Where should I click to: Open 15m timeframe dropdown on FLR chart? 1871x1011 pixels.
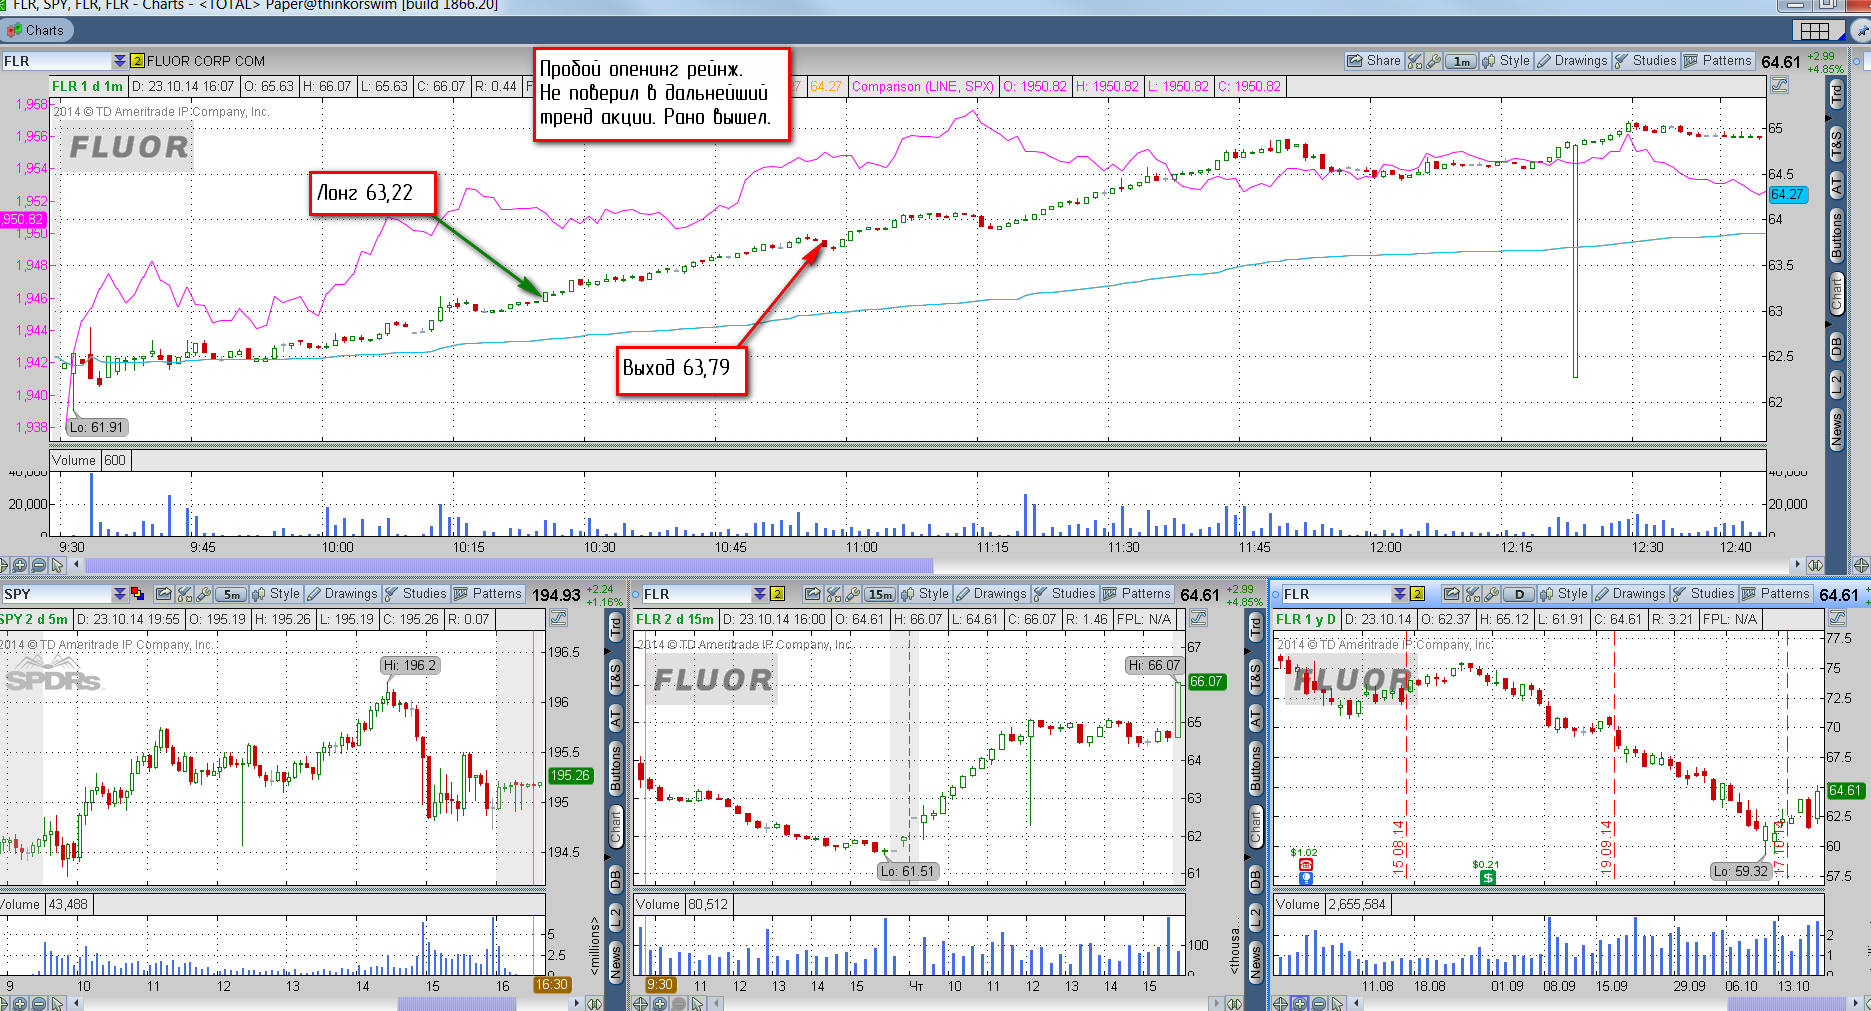[x=880, y=594]
